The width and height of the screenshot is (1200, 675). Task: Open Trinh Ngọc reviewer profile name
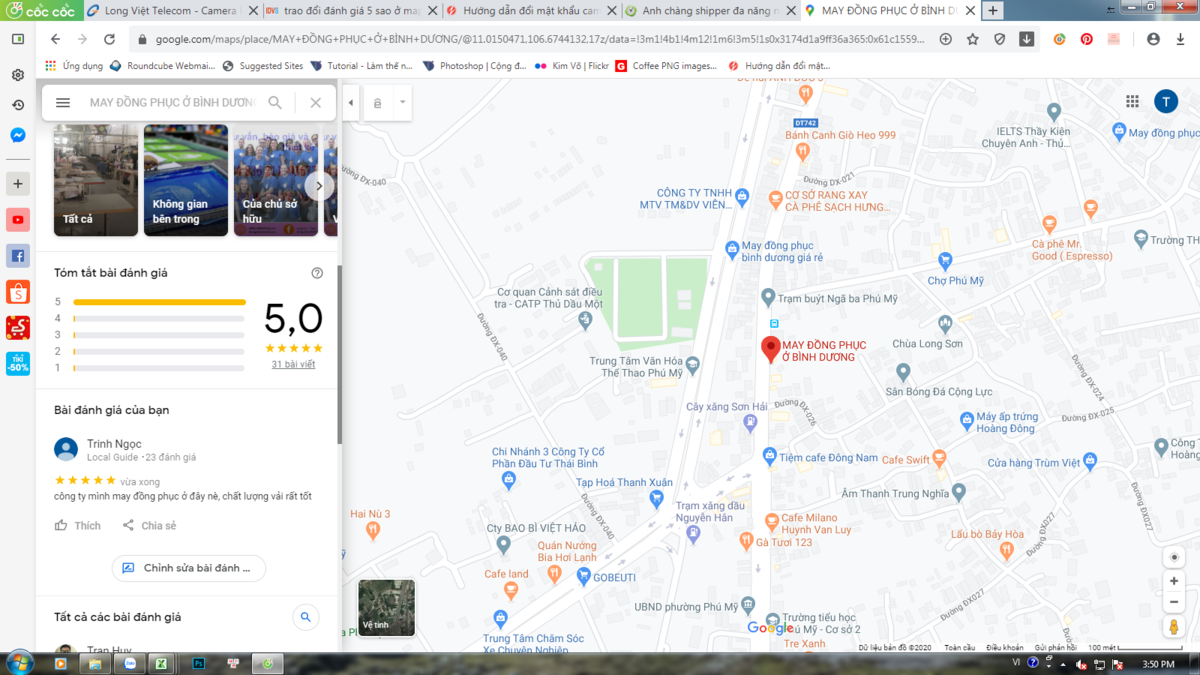(x=114, y=443)
